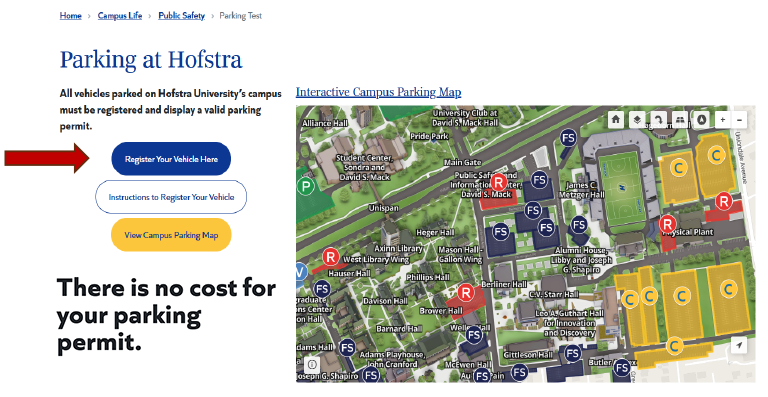
Task: Toggle the map's tilted perspective view
Action: pos(680,119)
